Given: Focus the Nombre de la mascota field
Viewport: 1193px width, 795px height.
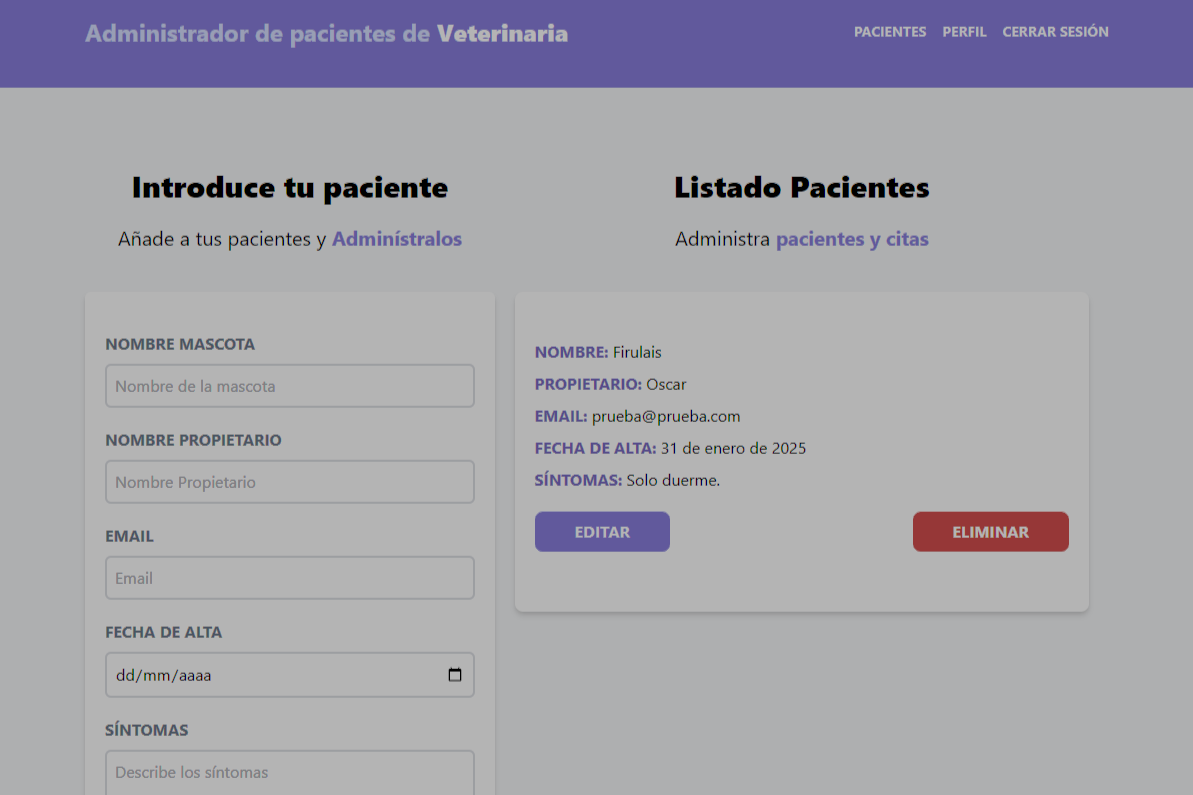Looking at the screenshot, I should pos(289,386).
